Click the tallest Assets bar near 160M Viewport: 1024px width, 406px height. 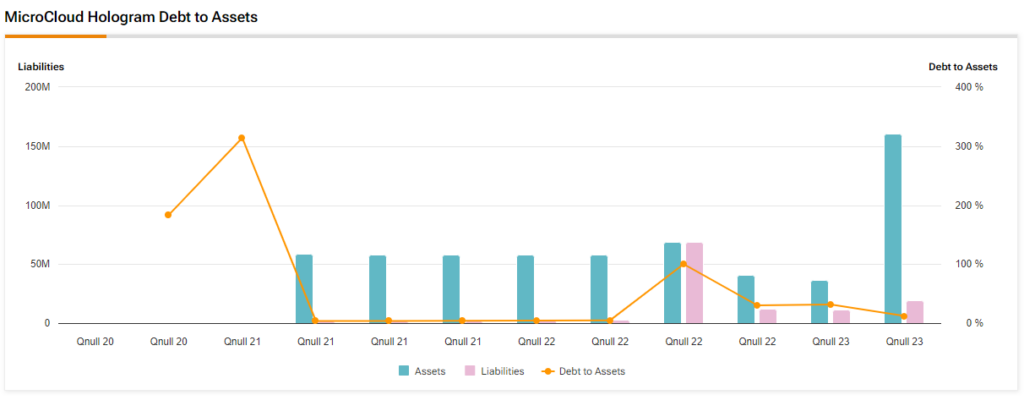tap(893, 229)
